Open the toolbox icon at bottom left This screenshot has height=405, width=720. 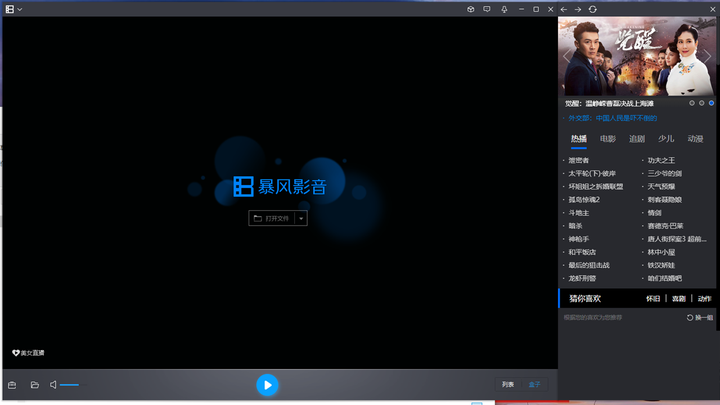coord(12,385)
